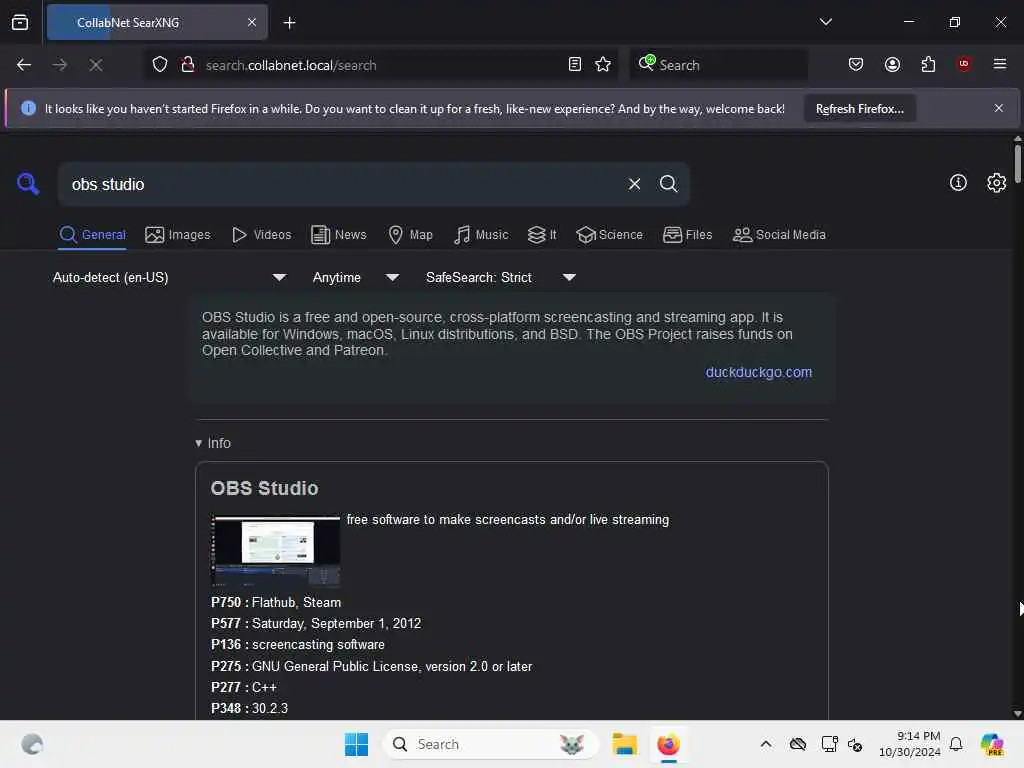Click the P275 GNU General Public License row
Screen dimensions: 1024x768
tap(372, 666)
